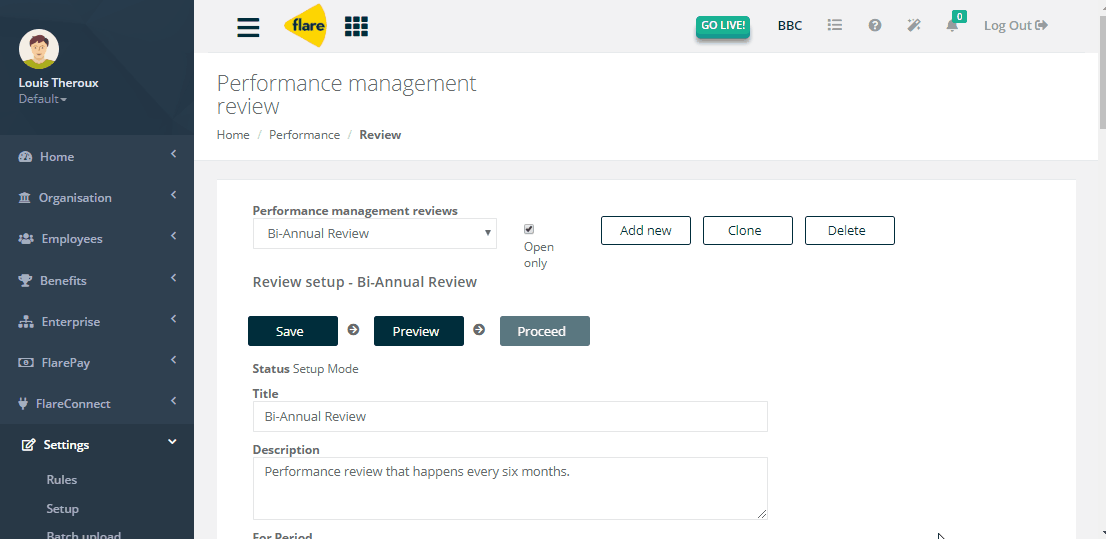The width and height of the screenshot is (1106, 539).
Task: Open the list icon in top bar
Action: (834, 25)
